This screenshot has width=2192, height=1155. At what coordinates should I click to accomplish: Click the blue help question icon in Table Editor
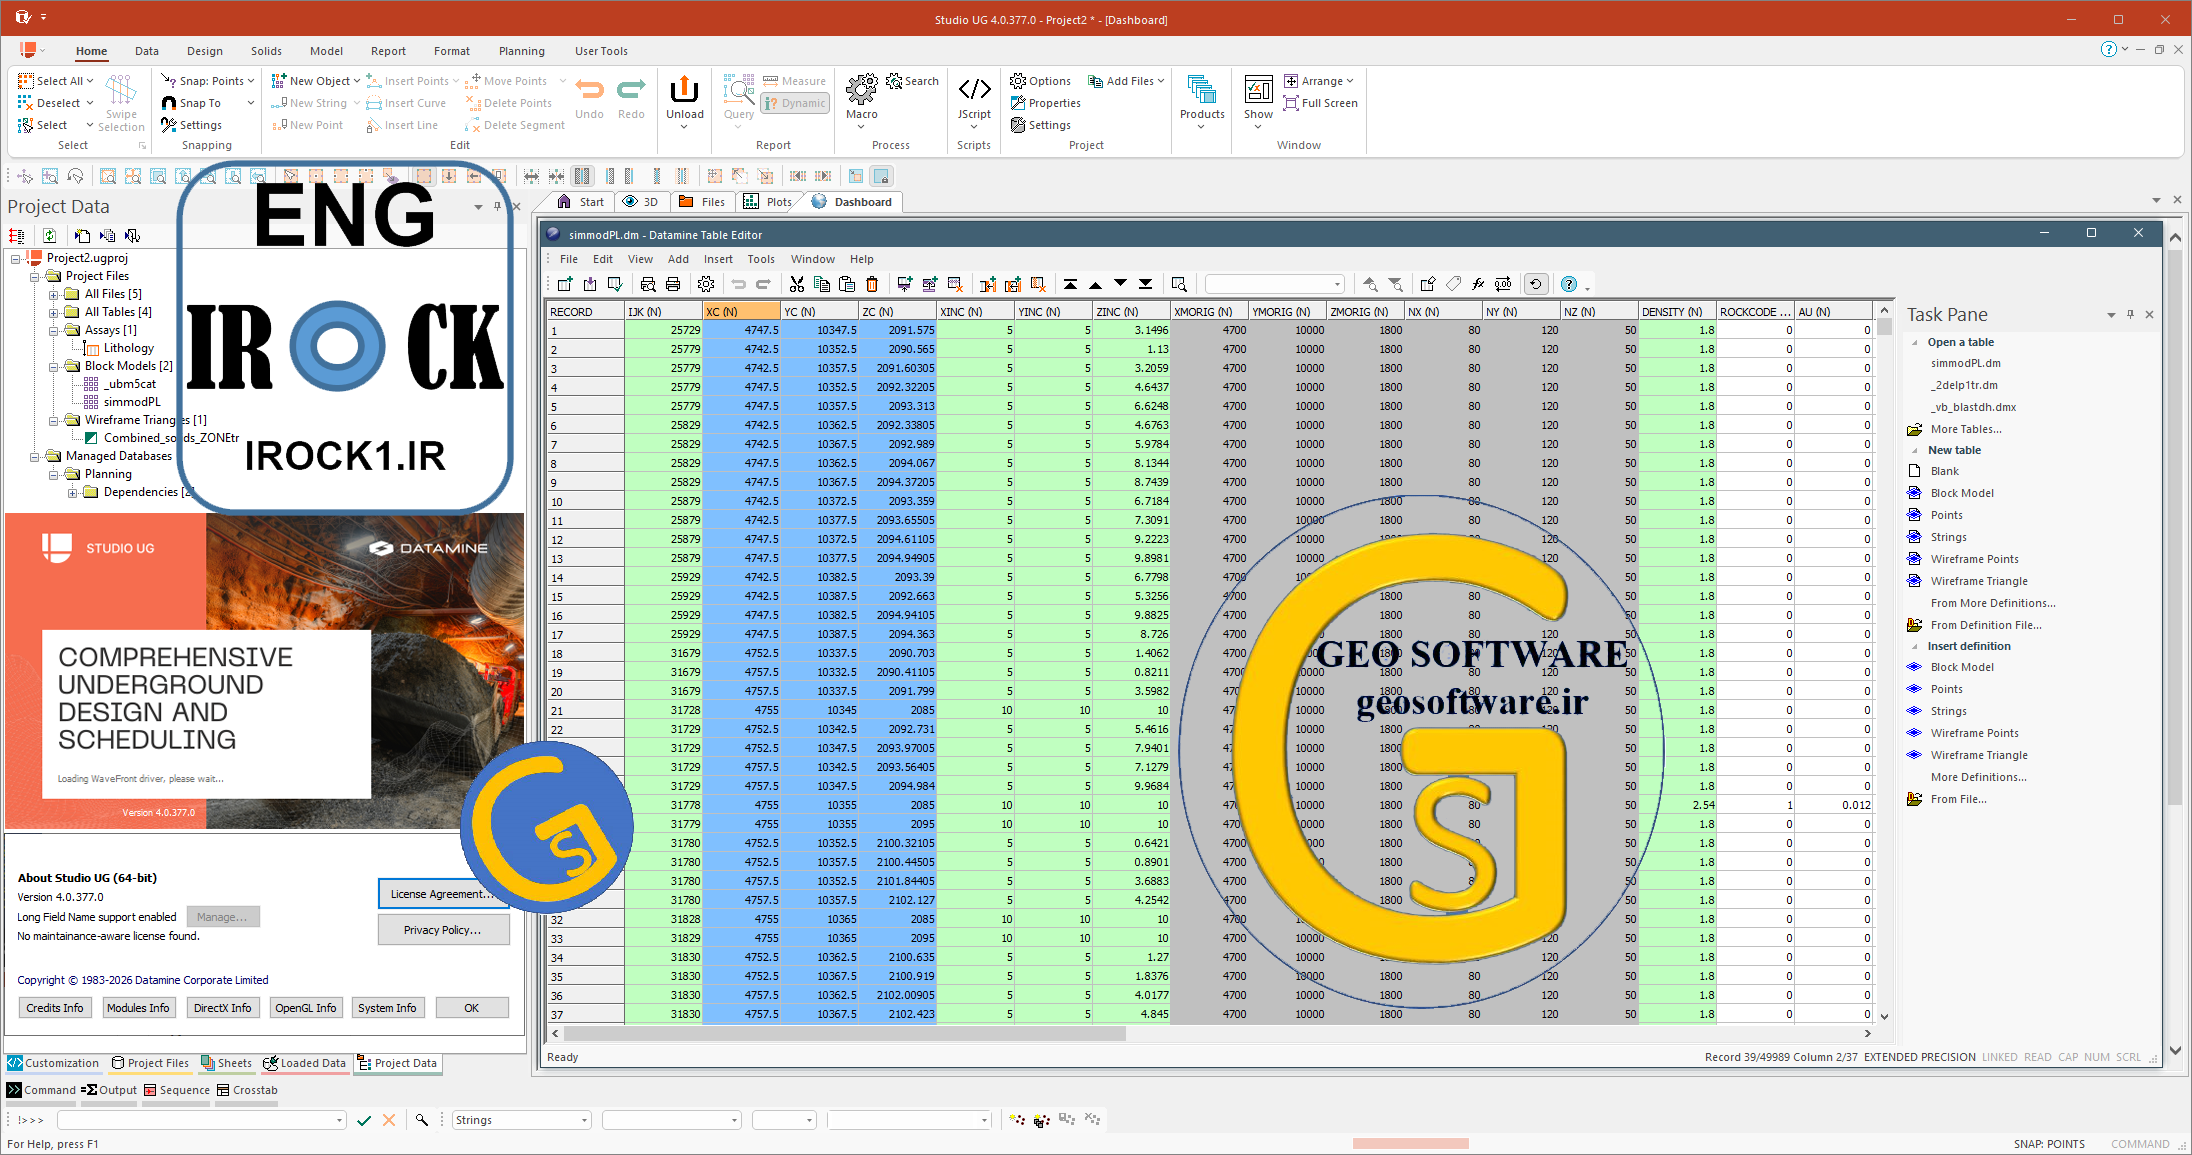click(x=1569, y=284)
